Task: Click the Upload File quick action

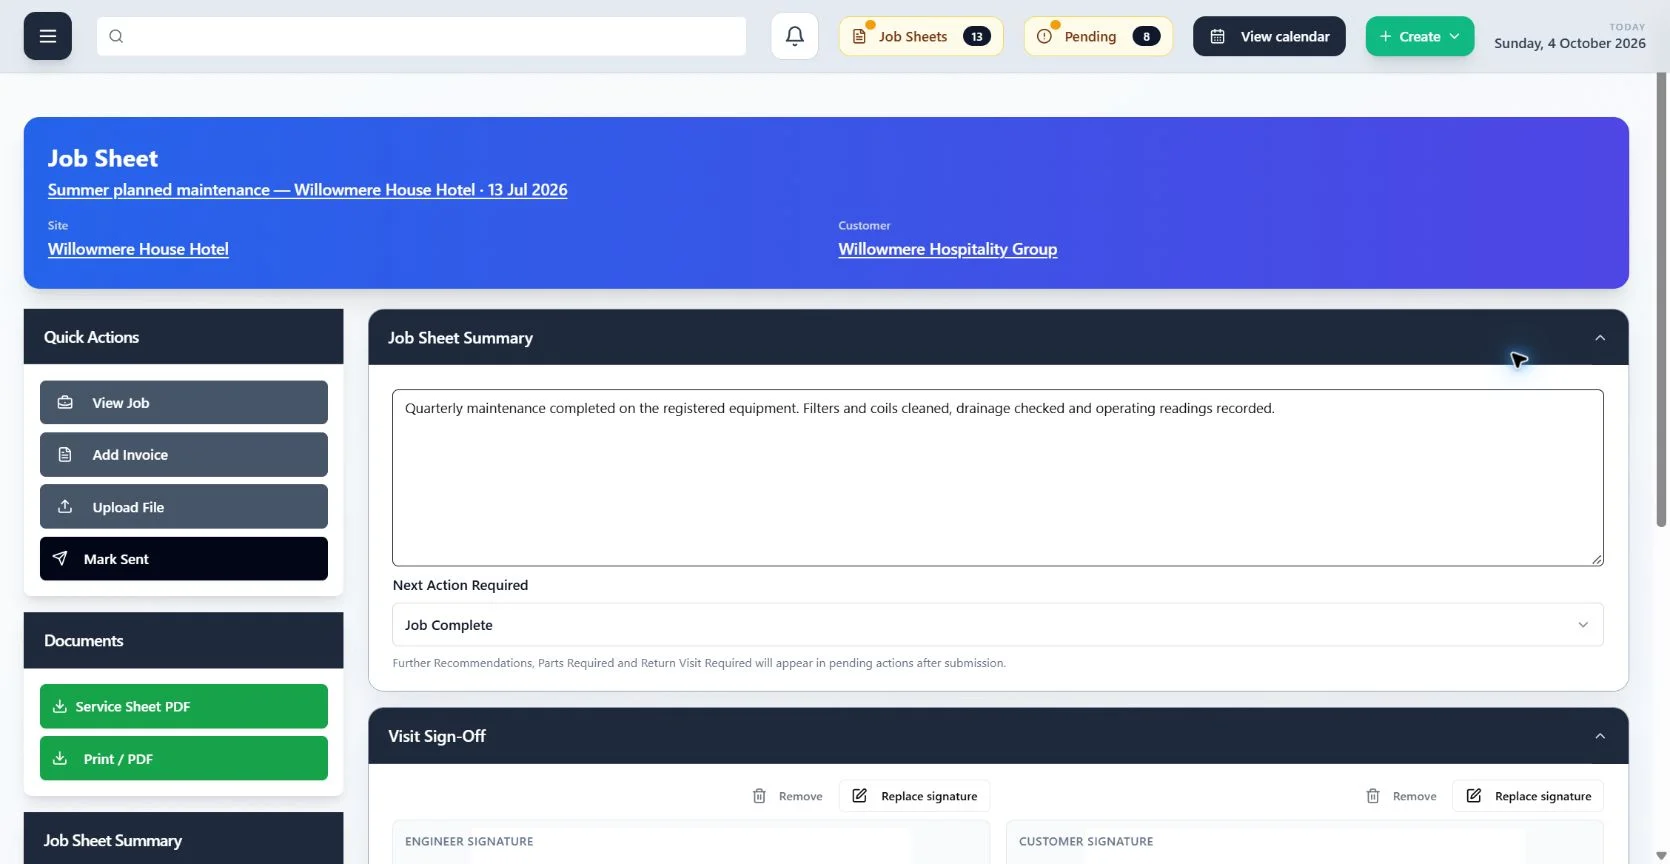Action: pos(184,507)
